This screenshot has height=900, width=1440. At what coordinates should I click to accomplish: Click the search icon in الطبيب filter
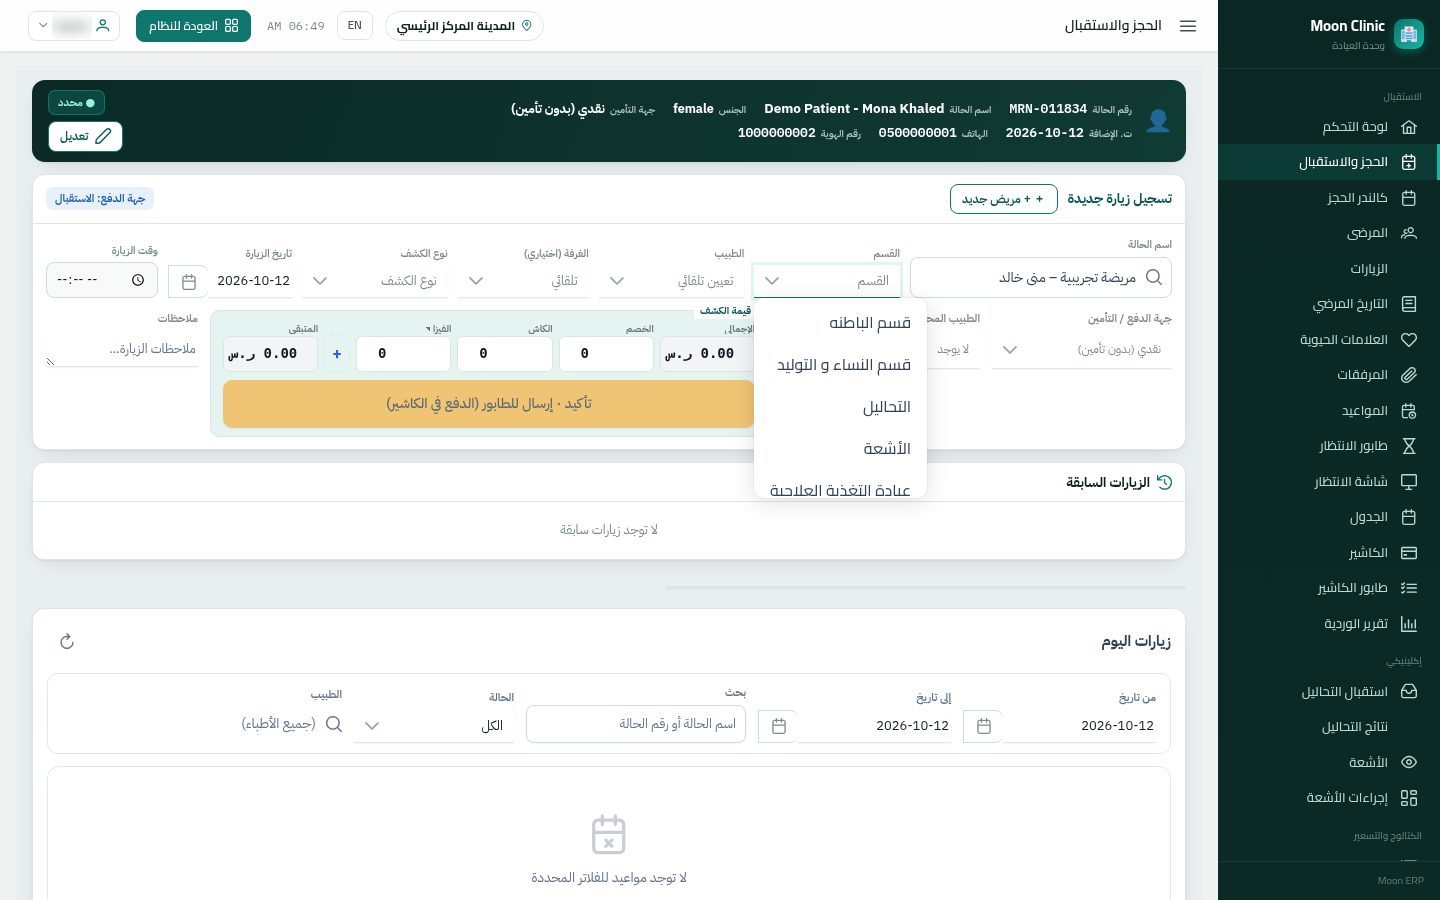click(334, 724)
